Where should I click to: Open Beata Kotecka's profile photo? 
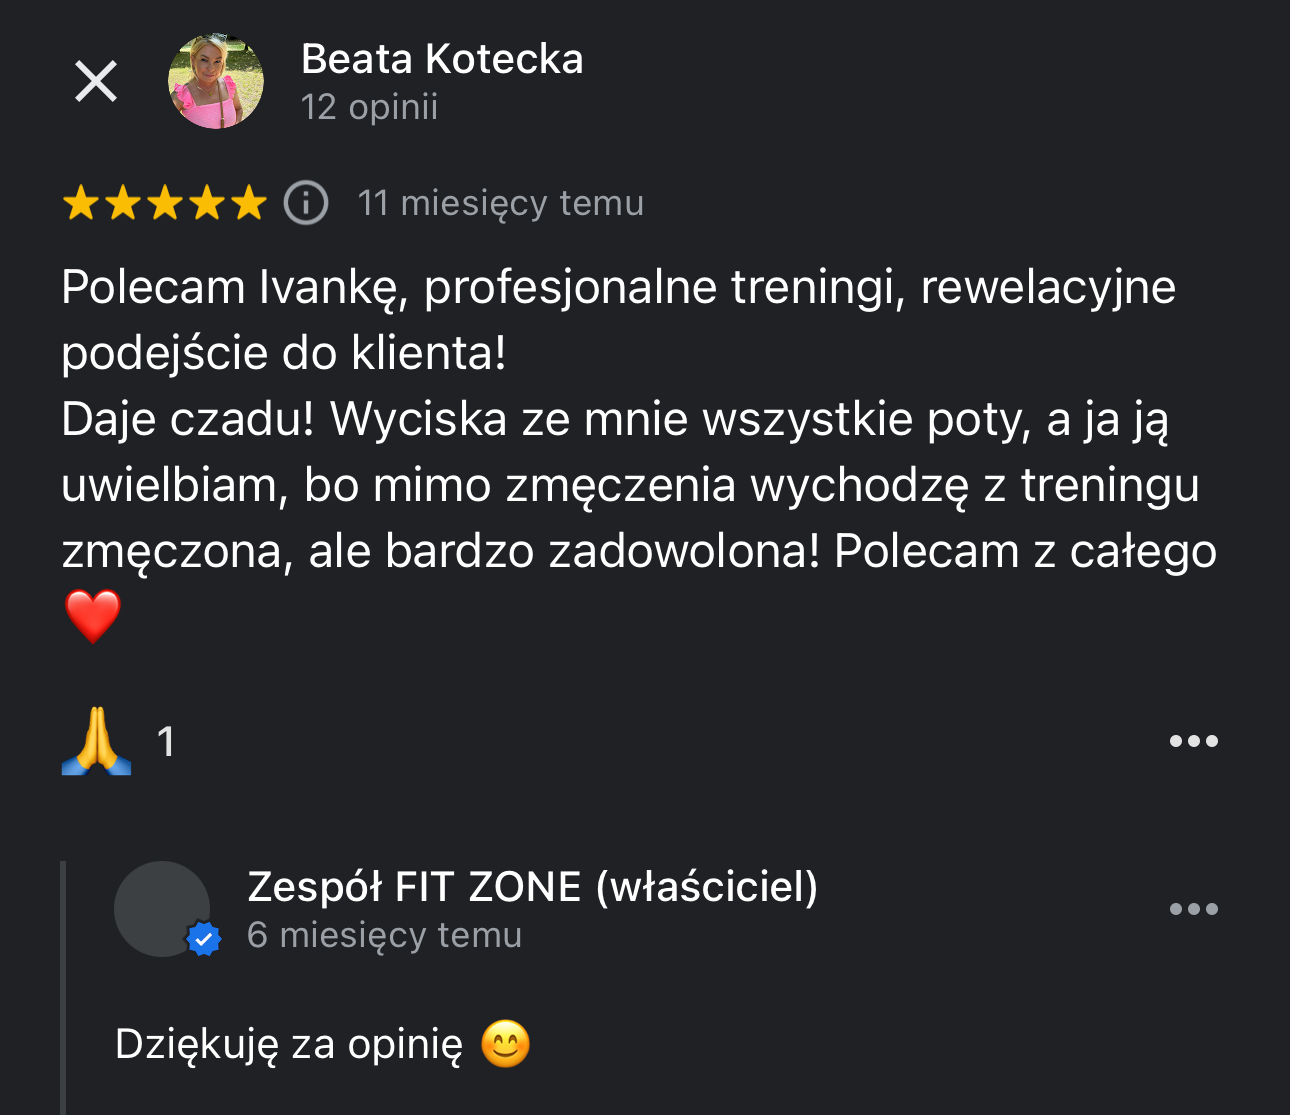tap(216, 81)
